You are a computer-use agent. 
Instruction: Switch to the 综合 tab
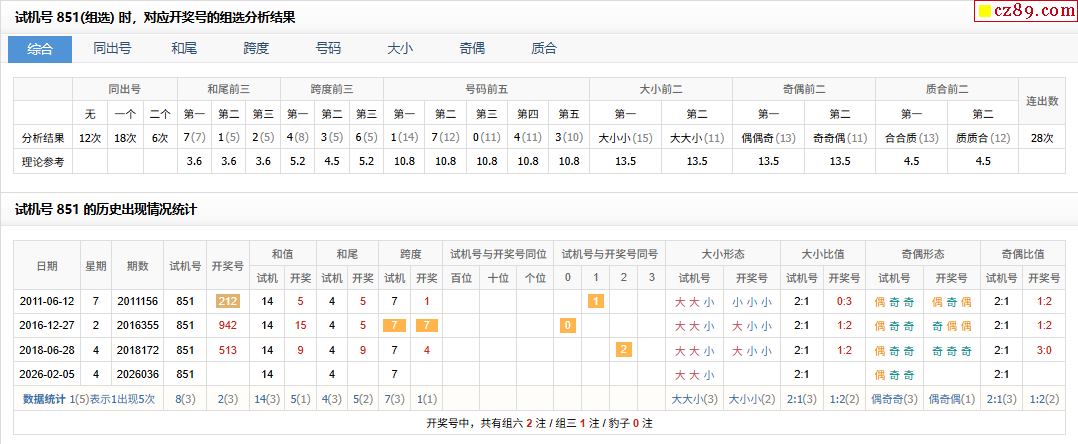tap(40, 48)
